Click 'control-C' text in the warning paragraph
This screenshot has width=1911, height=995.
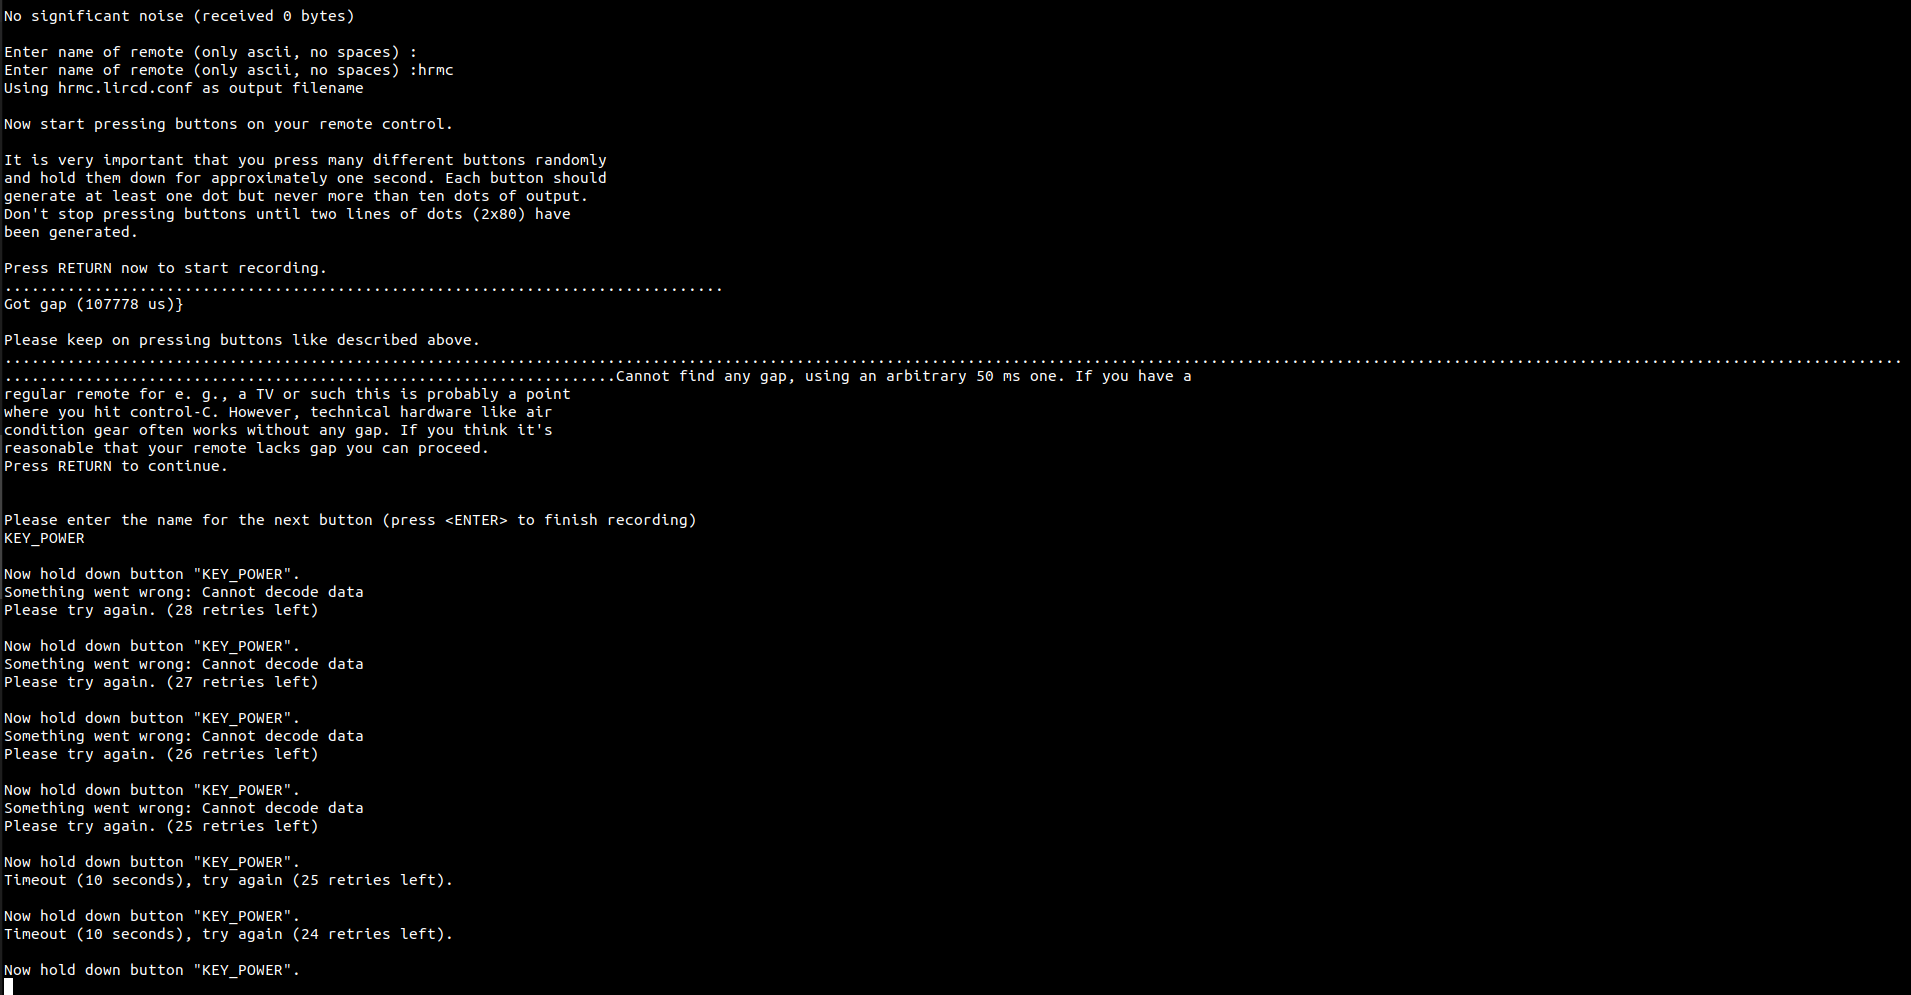(174, 412)
